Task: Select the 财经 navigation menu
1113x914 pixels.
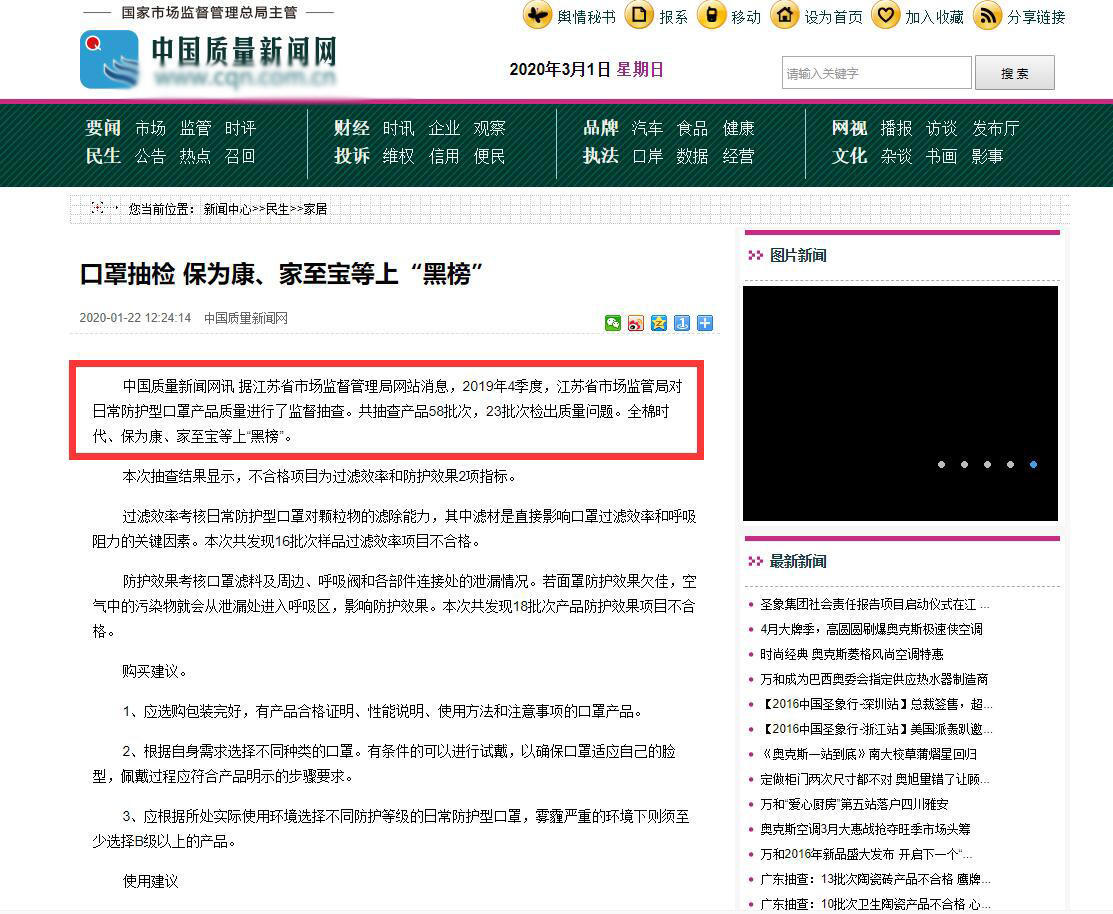Action: point(350,127)
